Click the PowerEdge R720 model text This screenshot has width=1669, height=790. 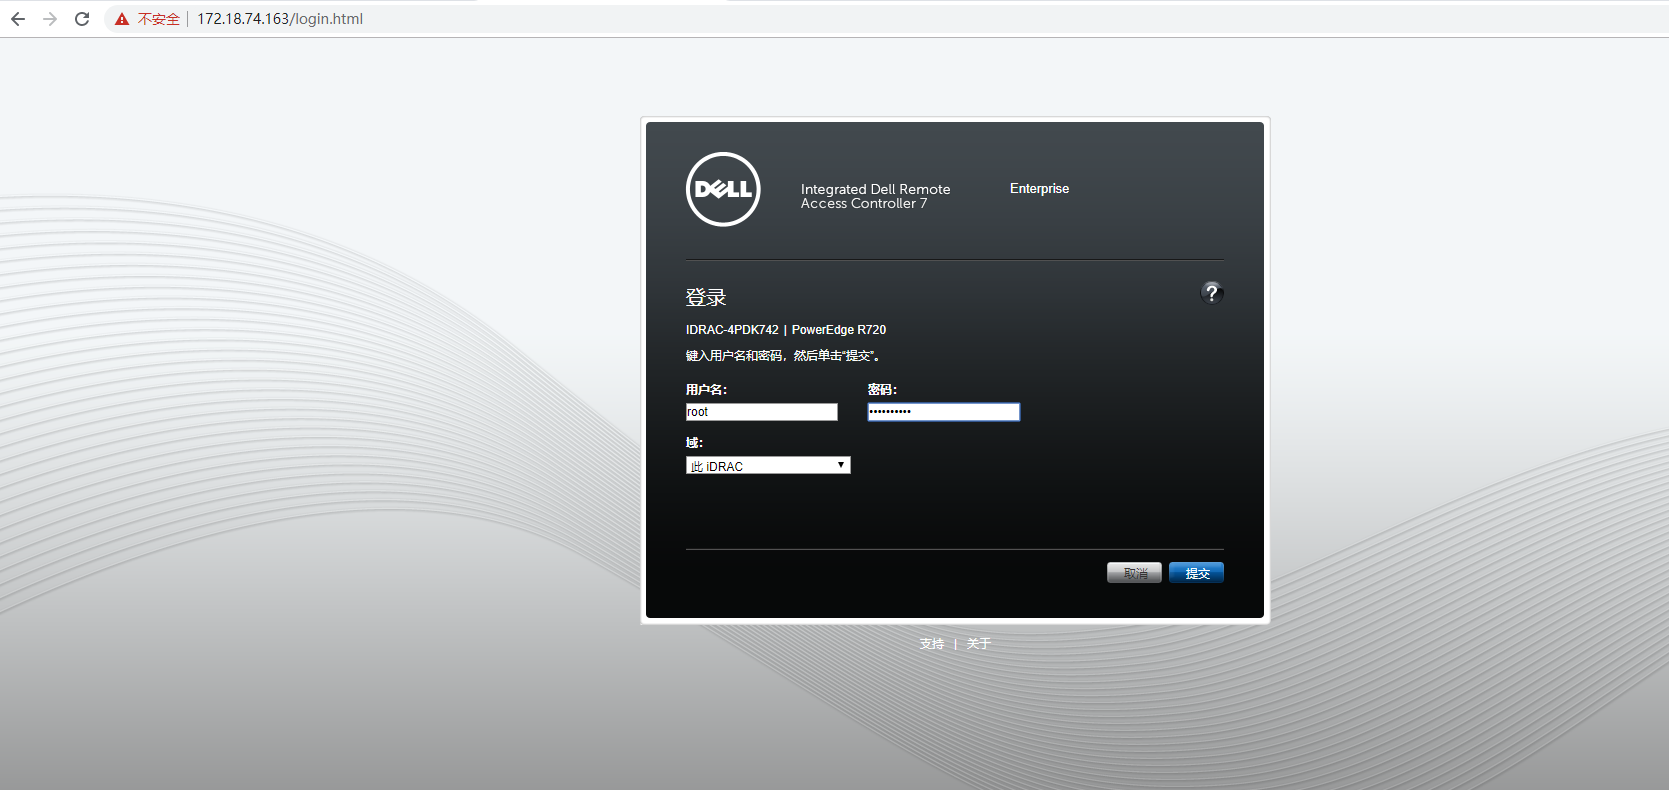839,330
